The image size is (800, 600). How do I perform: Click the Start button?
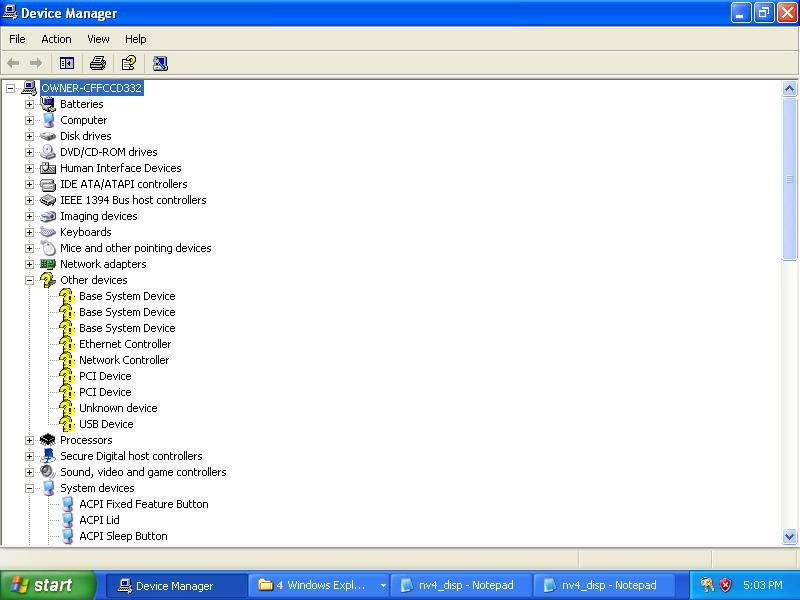47,585
